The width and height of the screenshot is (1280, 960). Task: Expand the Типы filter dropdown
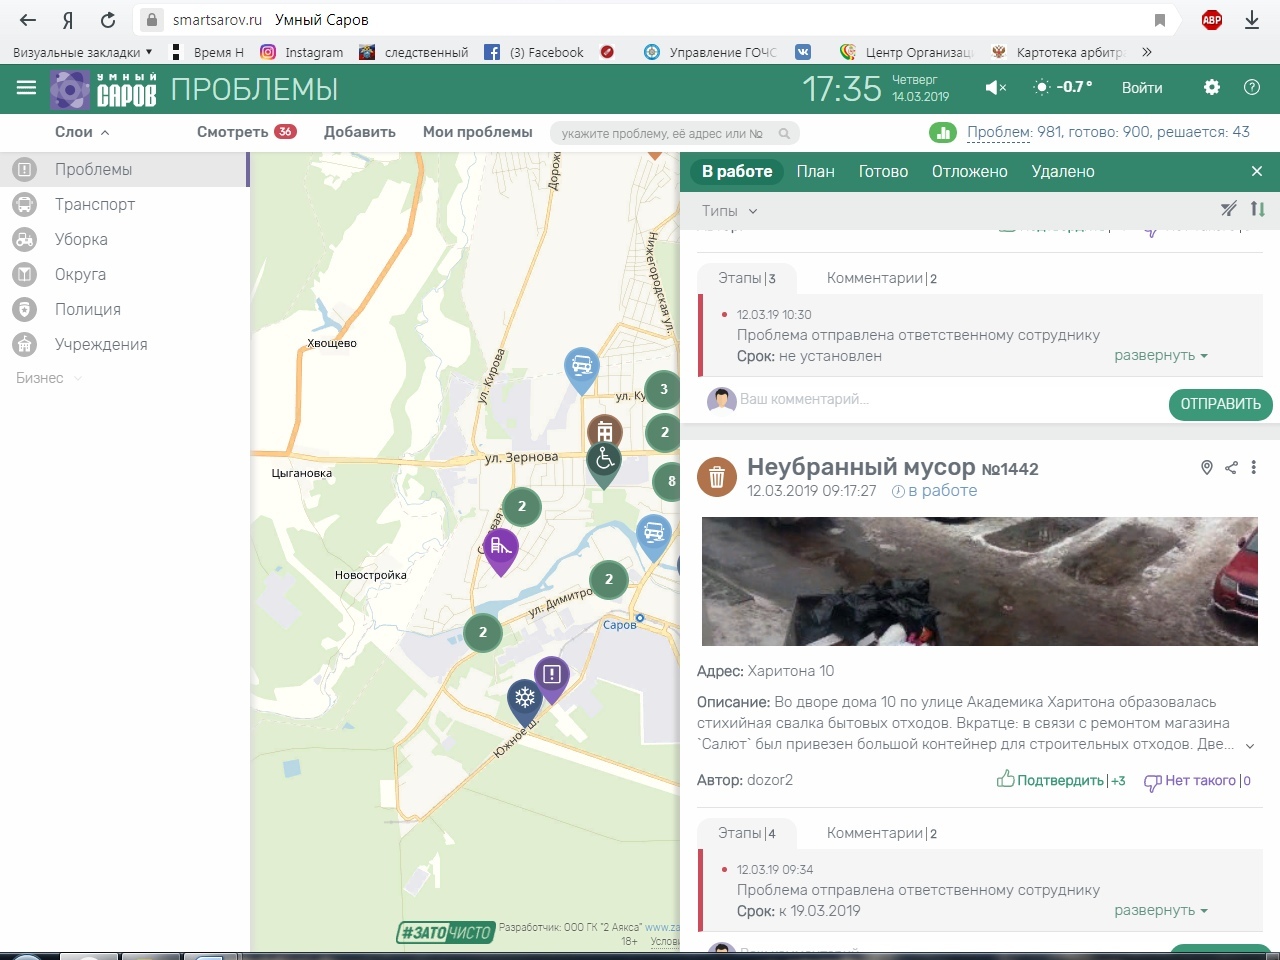[x=729, y=211]
